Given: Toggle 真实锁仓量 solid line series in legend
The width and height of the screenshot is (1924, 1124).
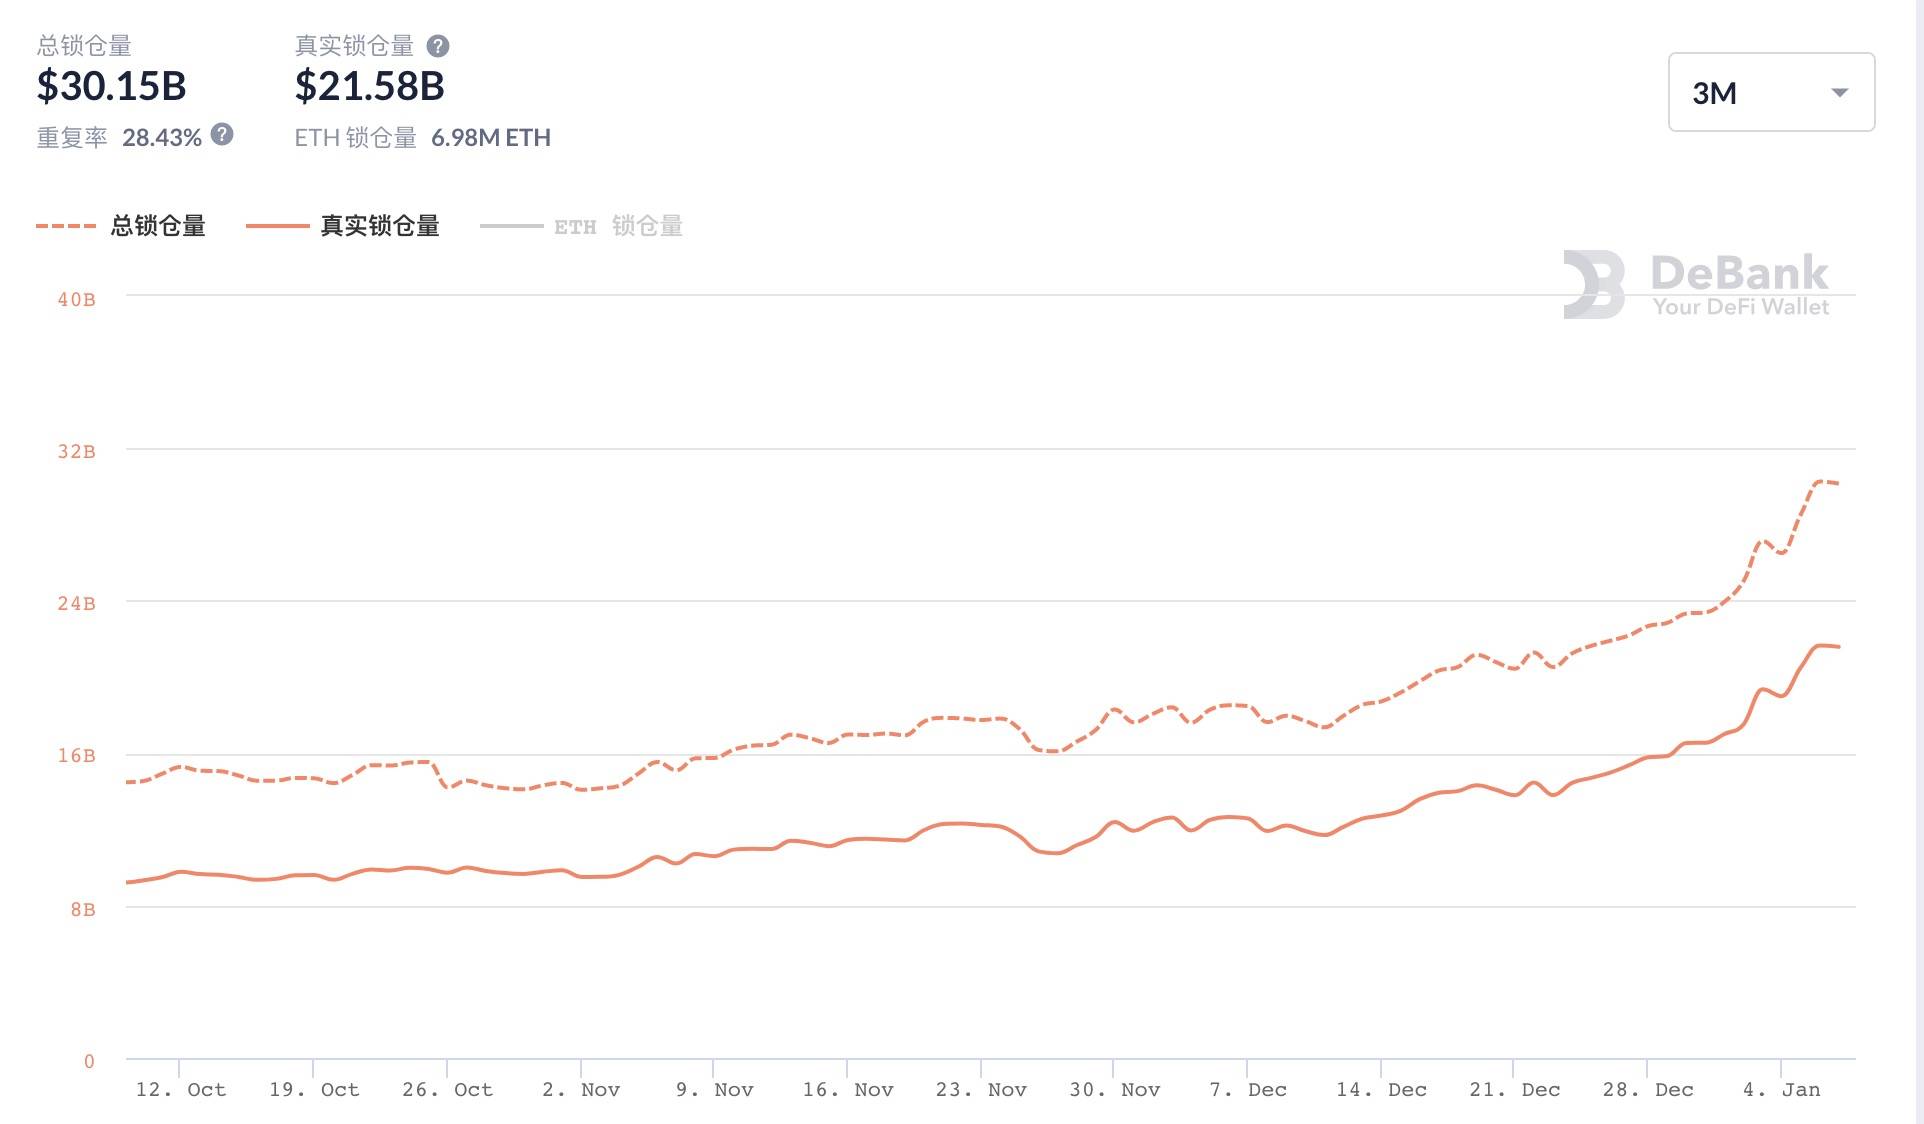Looking at the screenshot, I should (x=380, y=226).
